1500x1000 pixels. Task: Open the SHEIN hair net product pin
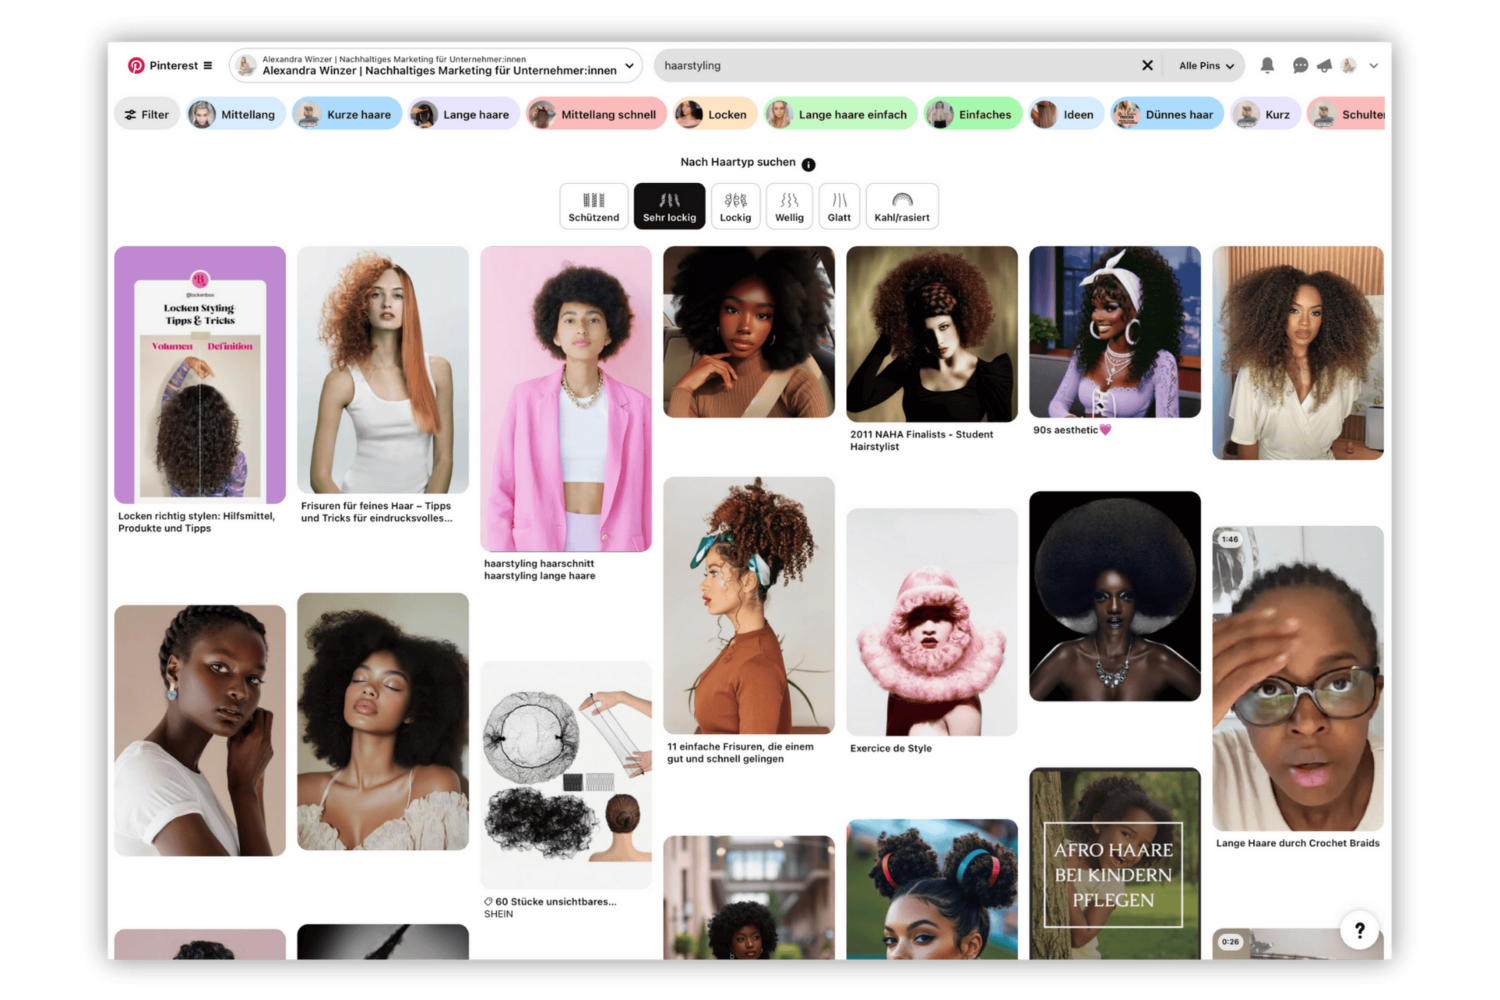click(566, 775)
